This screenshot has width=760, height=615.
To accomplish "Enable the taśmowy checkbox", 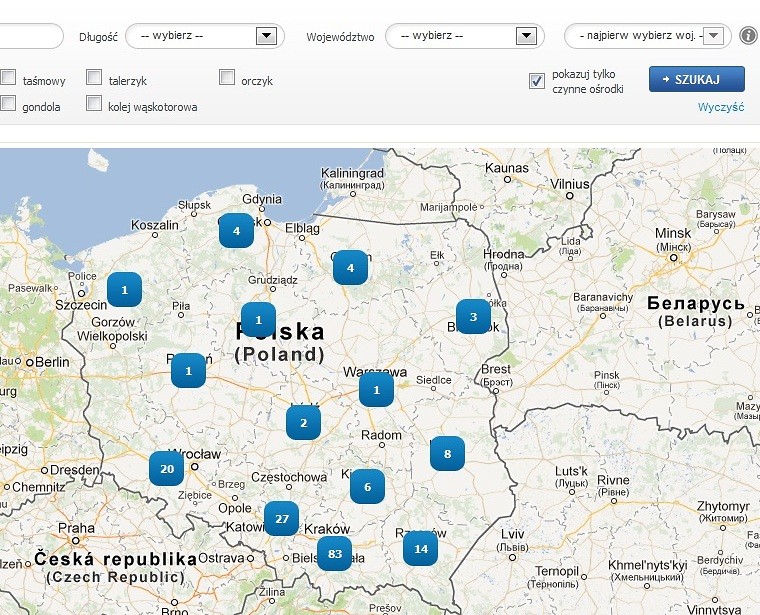I will click(8, 78).
